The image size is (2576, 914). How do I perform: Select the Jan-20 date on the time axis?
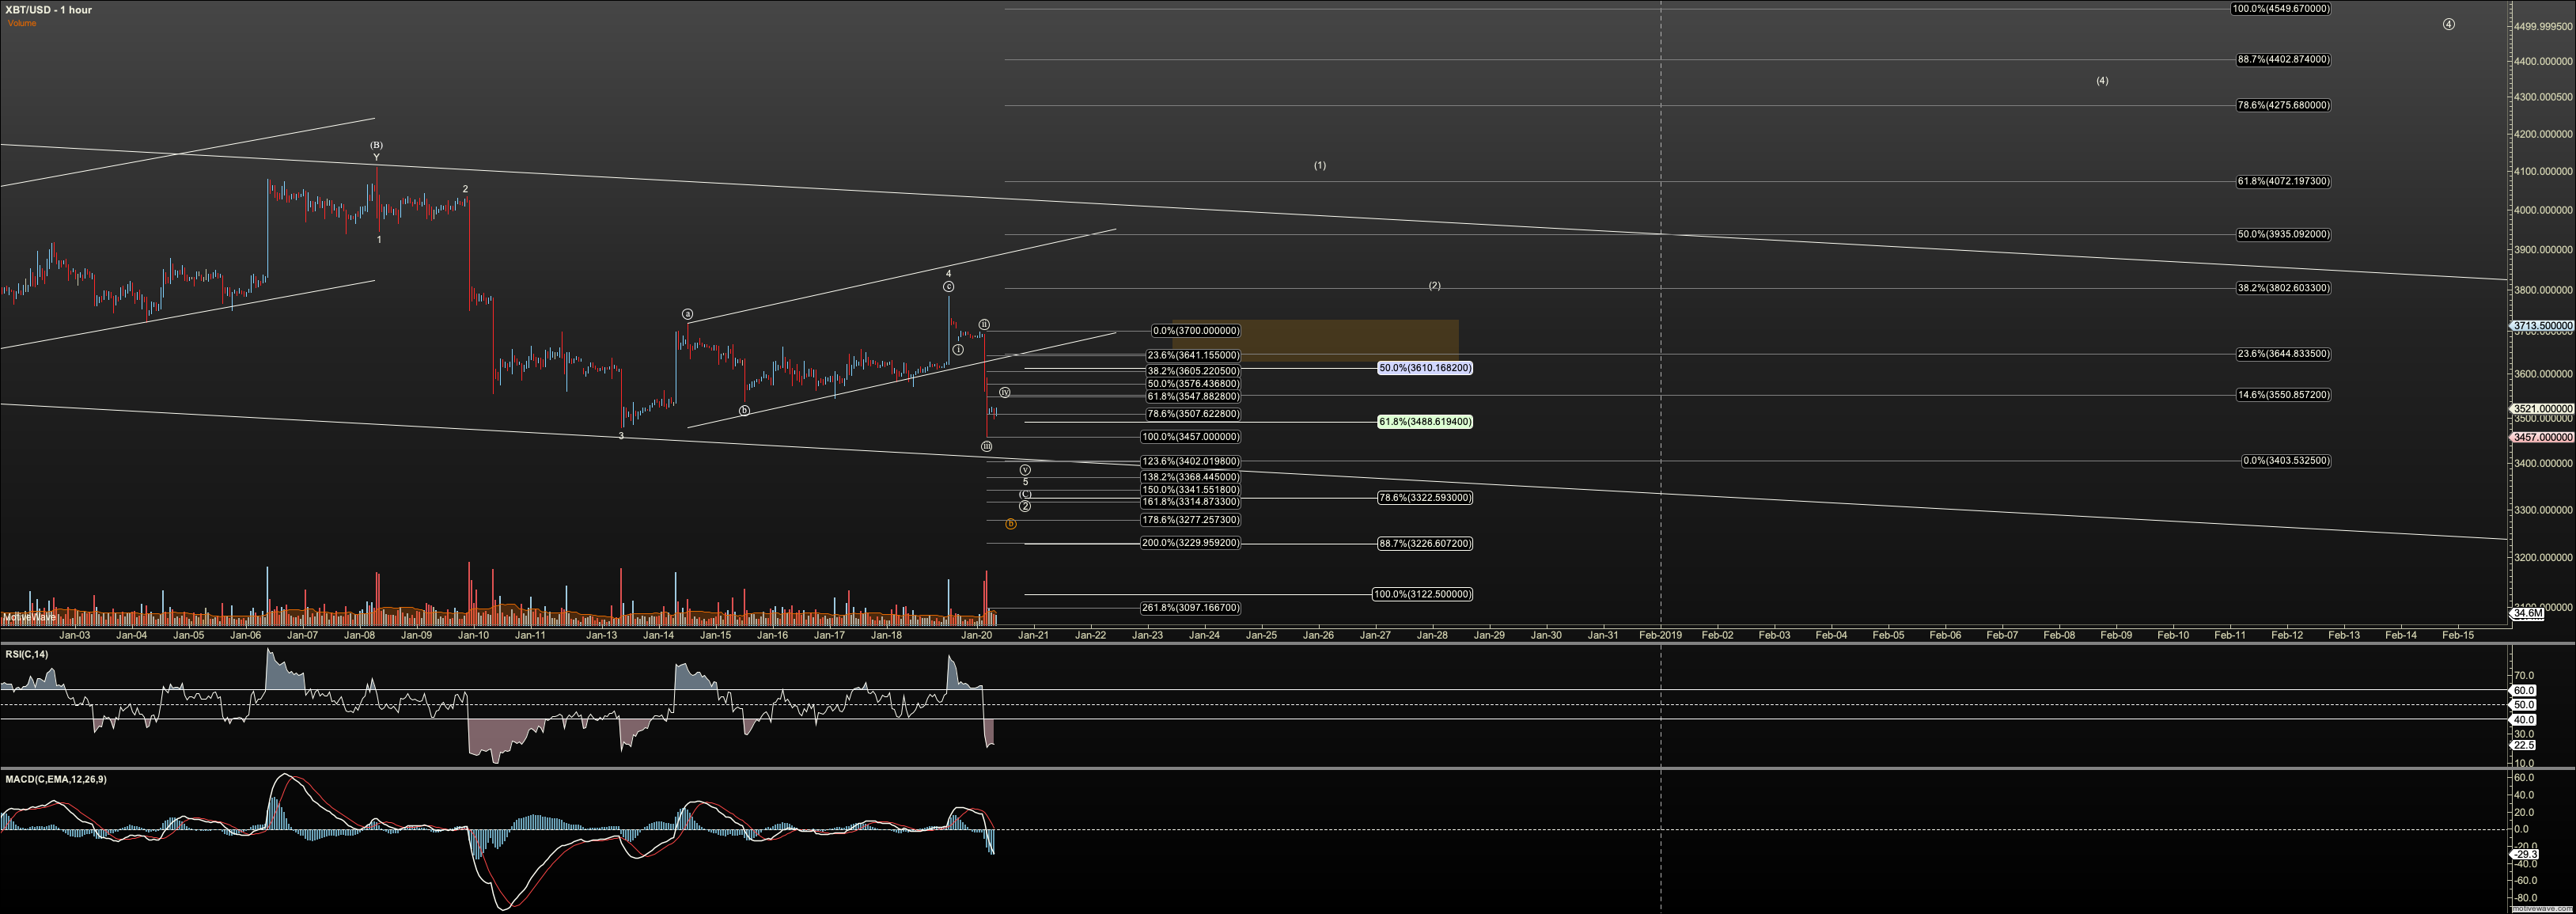[977, 635]
